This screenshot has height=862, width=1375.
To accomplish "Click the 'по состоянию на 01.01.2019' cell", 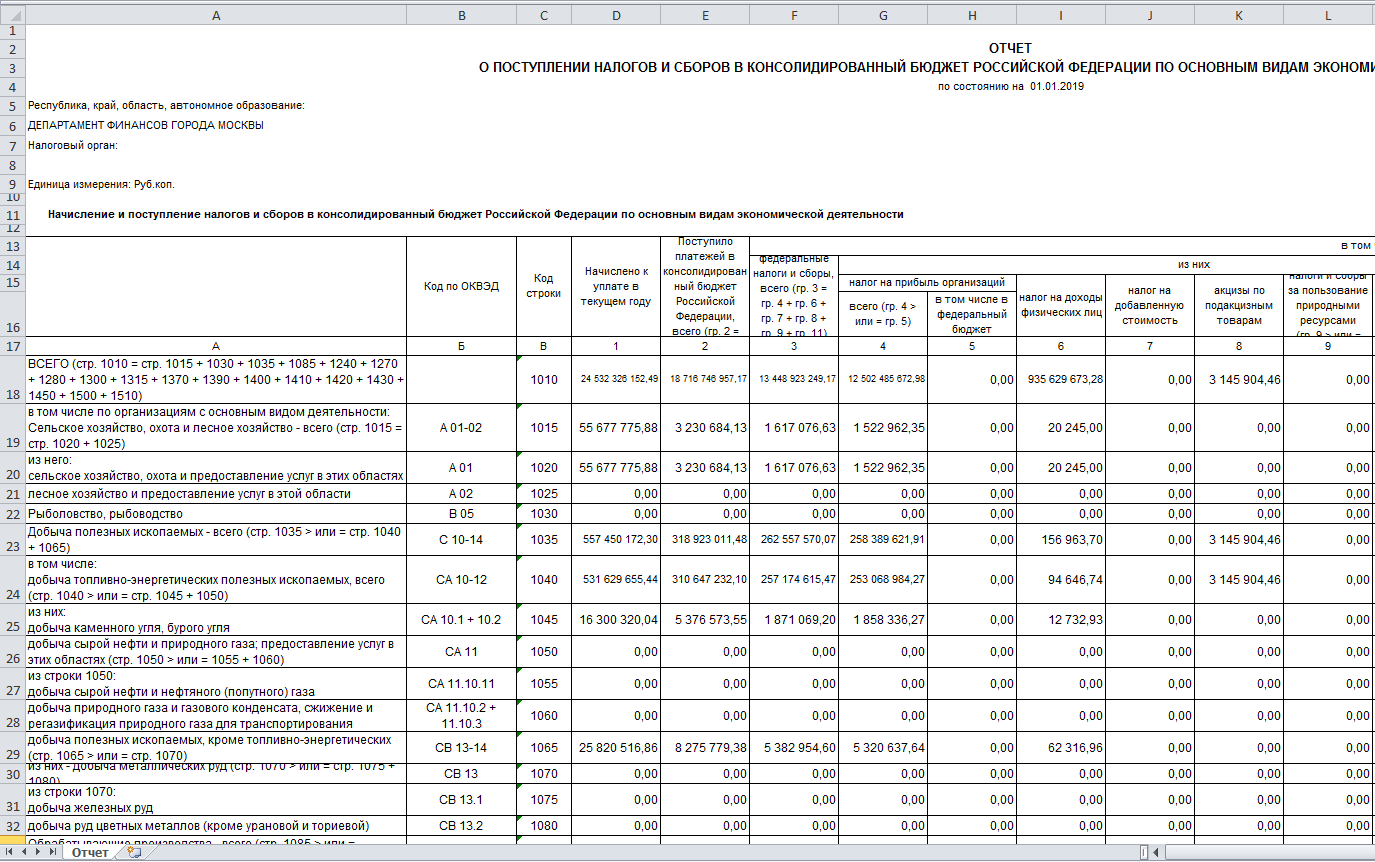I will click(x=1010, y=86).
